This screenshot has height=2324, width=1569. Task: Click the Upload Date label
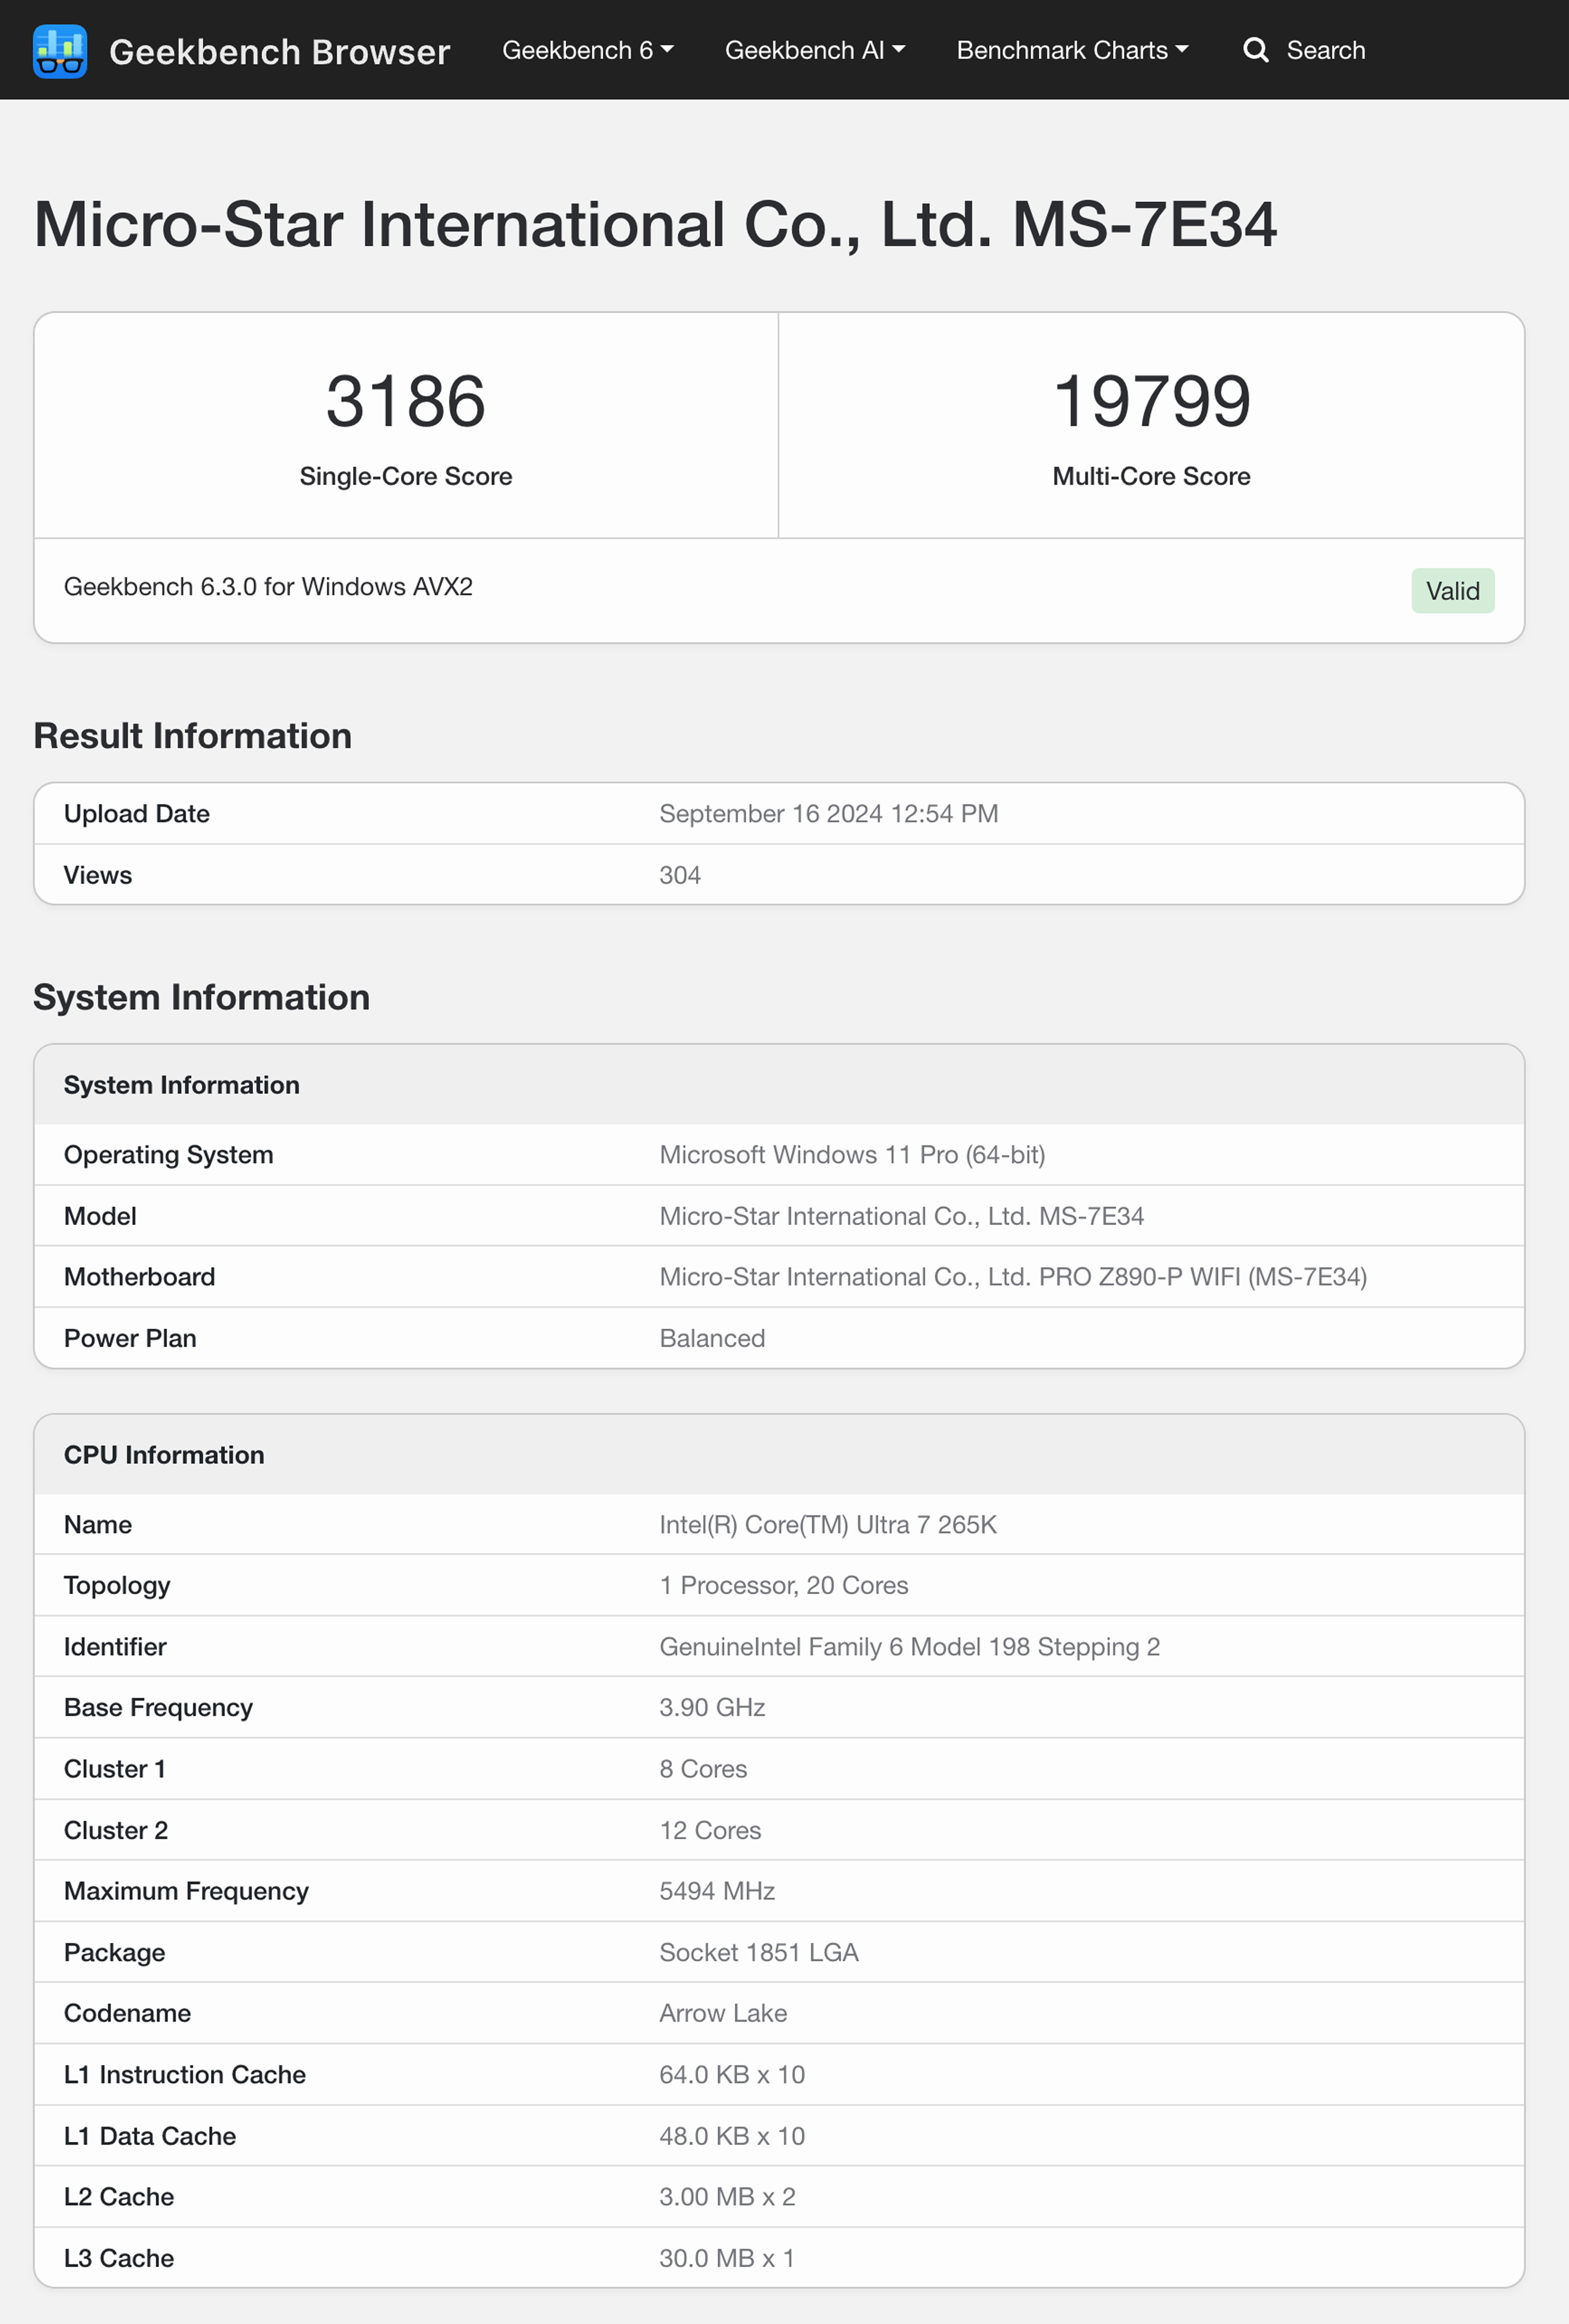[x=137, y=814]
